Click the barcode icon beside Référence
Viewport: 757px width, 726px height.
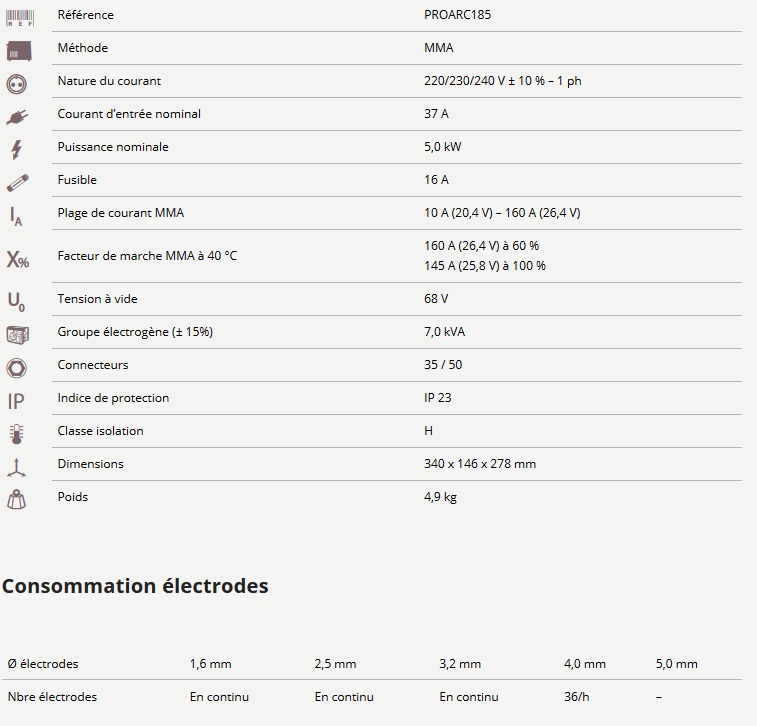click(18, 18)
